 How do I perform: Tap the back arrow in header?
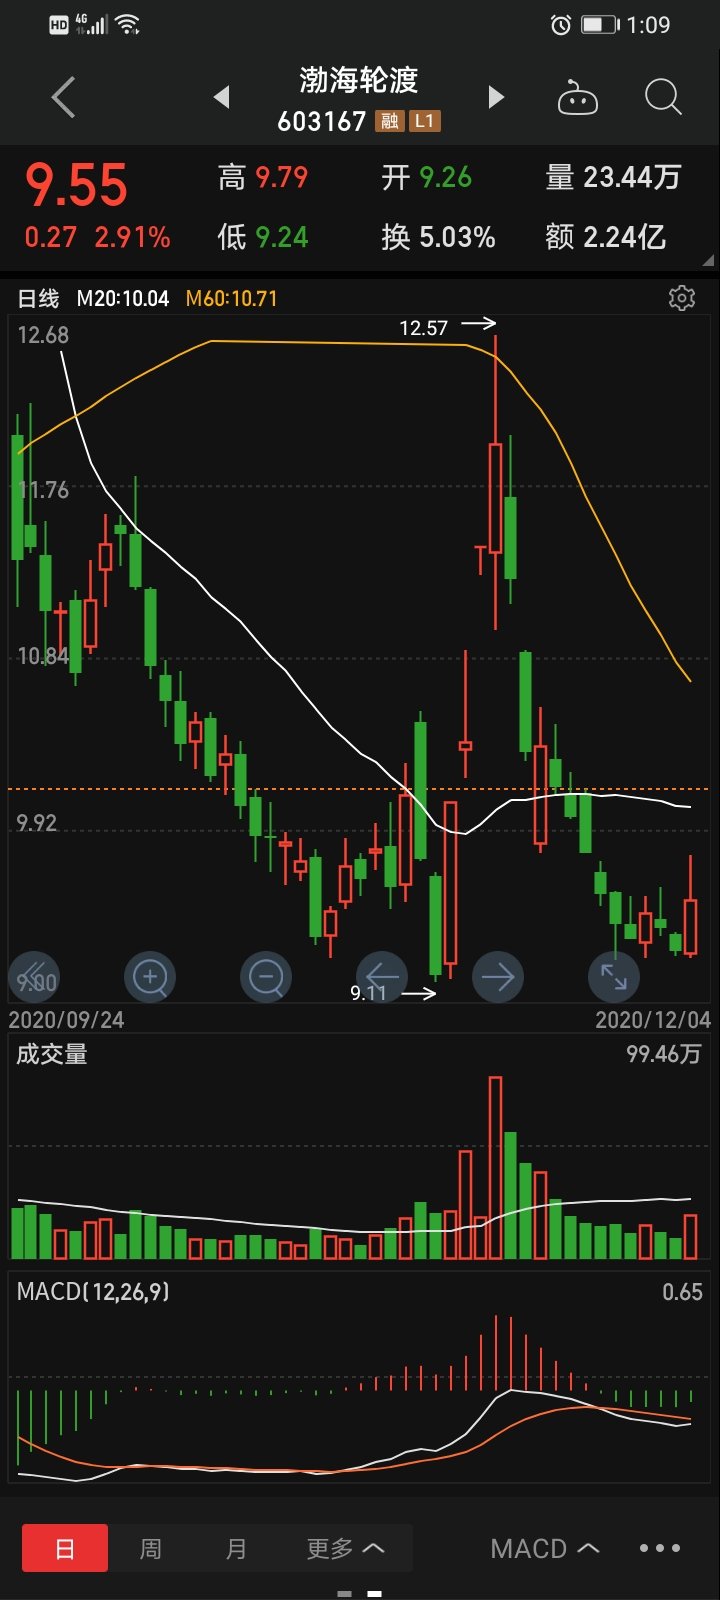pyautogui.click(x=63, y=97)
